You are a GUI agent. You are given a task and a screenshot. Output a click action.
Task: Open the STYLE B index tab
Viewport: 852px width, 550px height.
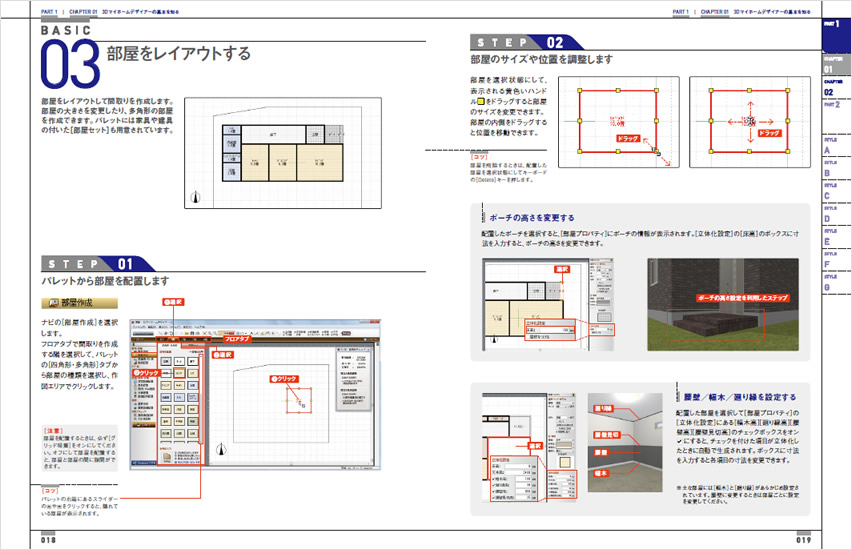(836, 169)
